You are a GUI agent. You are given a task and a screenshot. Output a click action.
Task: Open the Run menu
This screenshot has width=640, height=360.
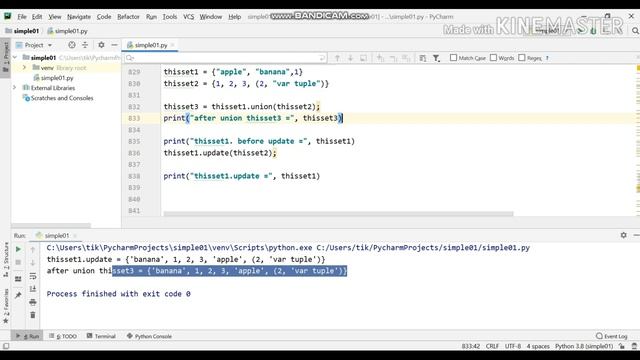151,17
